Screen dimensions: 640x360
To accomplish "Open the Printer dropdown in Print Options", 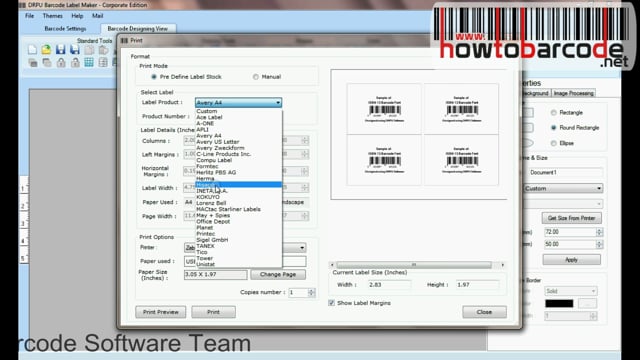I will (x=302, y=248).
